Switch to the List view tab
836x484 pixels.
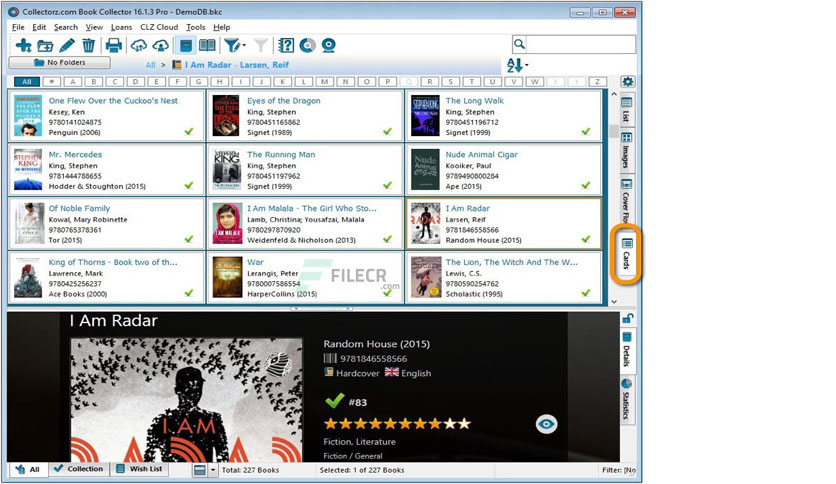[627, 110]
